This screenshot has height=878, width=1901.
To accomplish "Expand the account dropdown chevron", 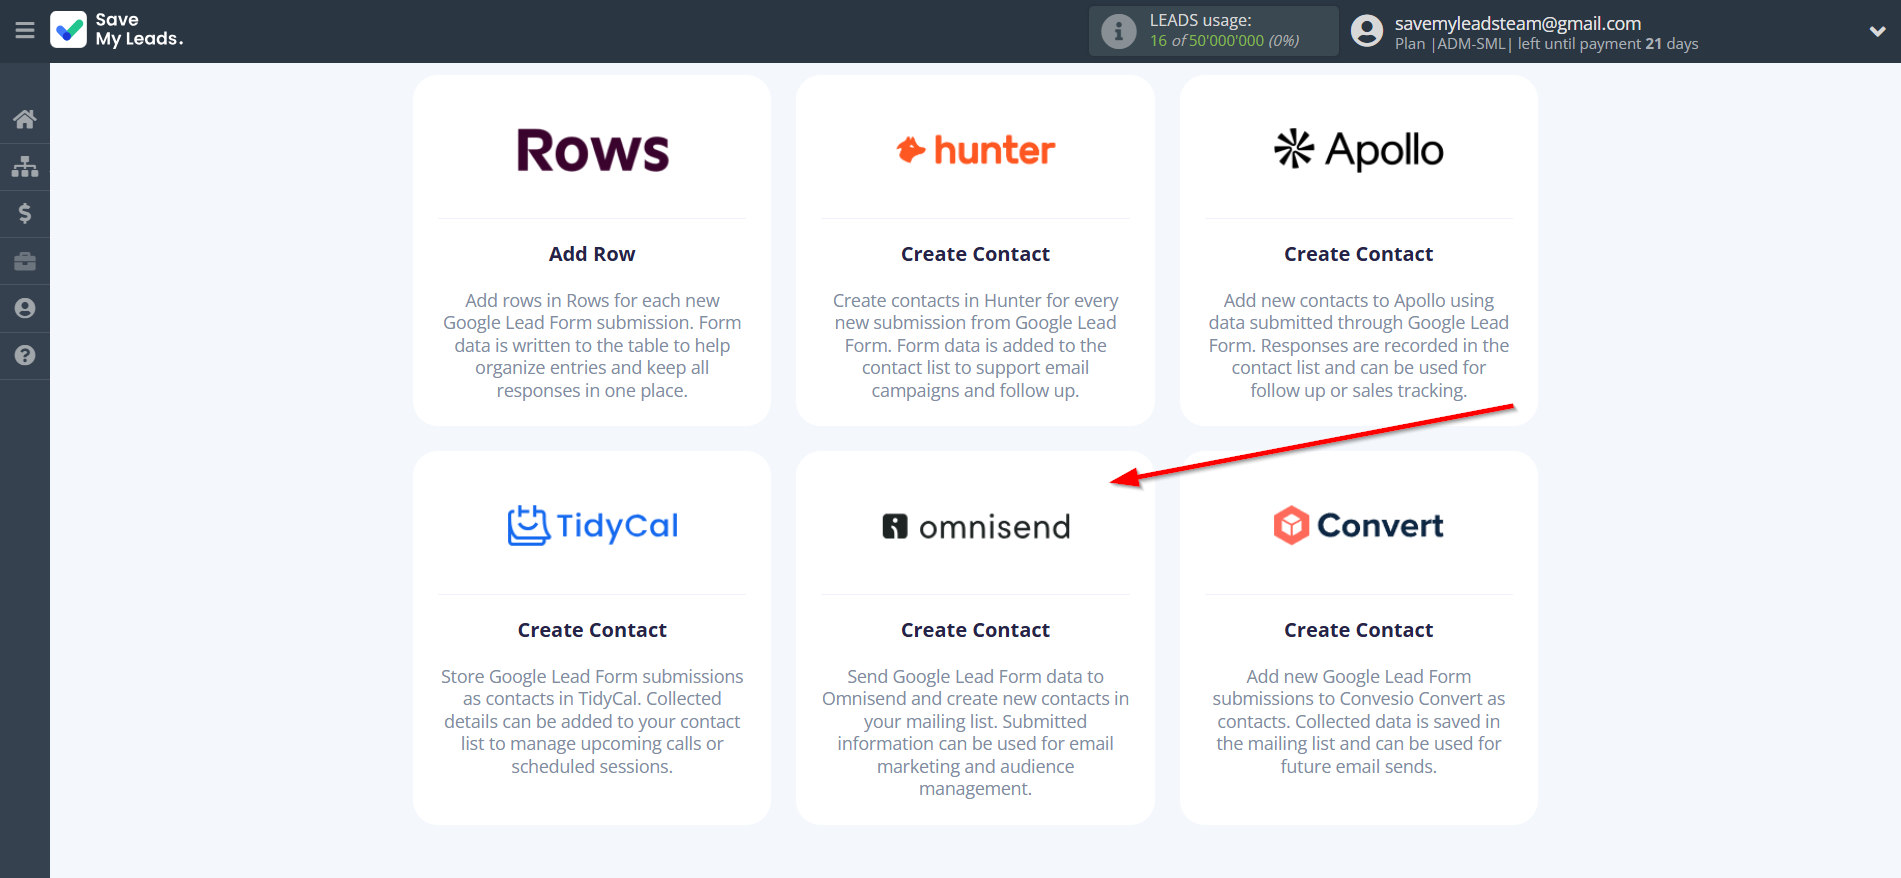I will 1877,31.
